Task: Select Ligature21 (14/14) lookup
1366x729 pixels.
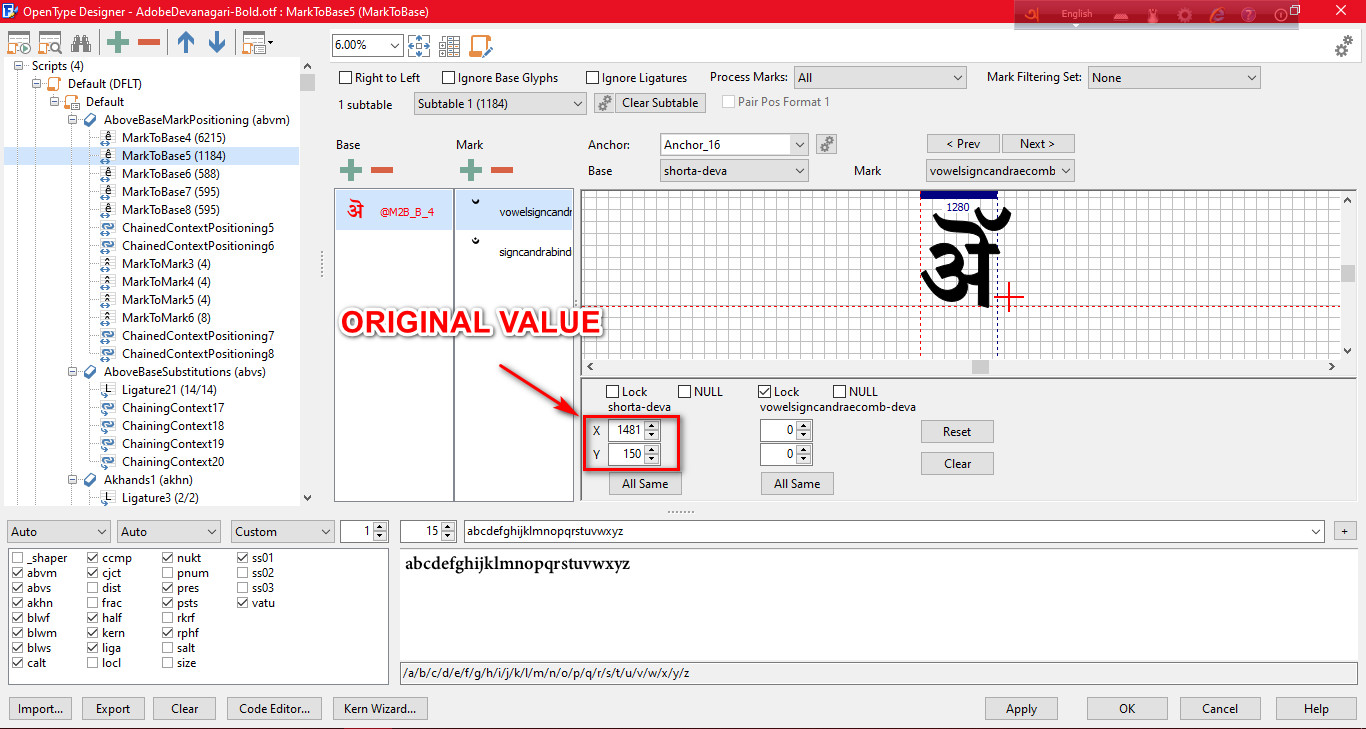Action: click(x=169, y=390)
